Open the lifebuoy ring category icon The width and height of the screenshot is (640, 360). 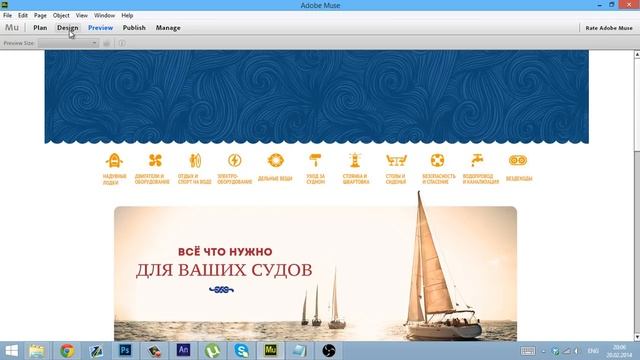click(276, 160)
